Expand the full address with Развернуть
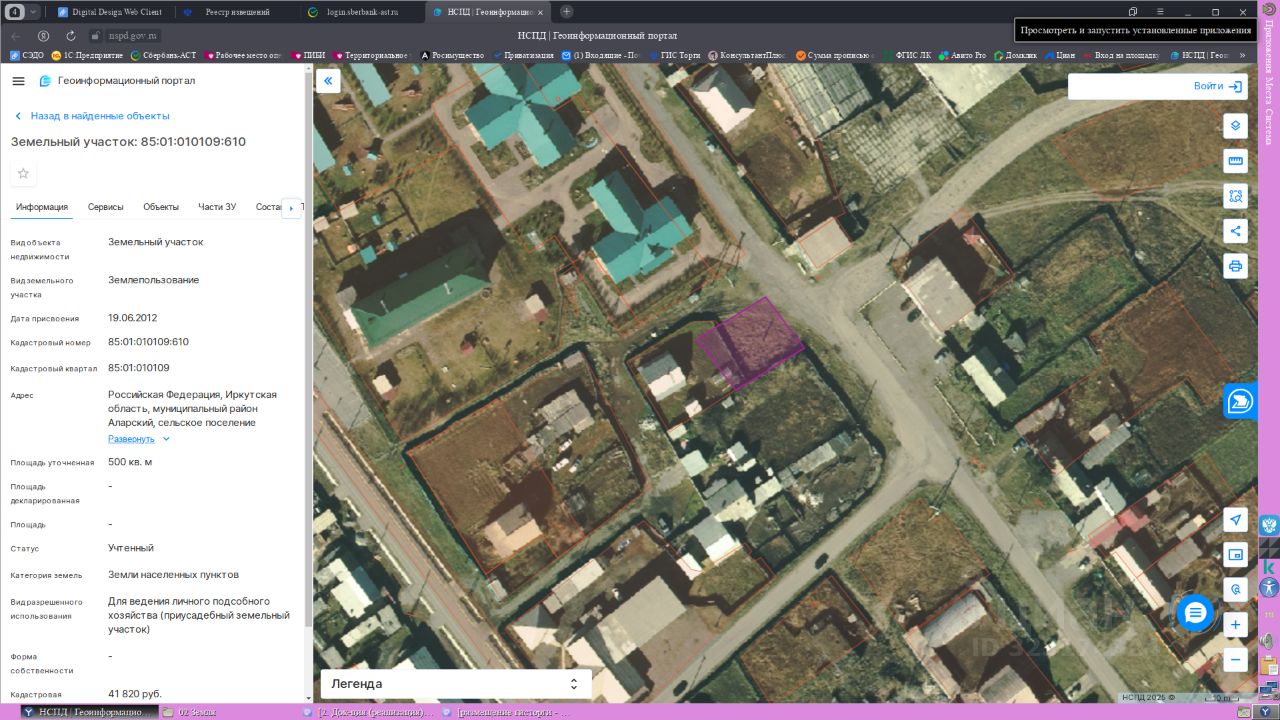 (x=139, y=439)
